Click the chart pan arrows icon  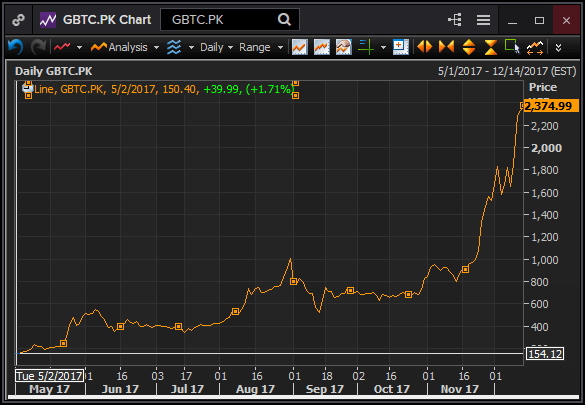click(535, 48)
